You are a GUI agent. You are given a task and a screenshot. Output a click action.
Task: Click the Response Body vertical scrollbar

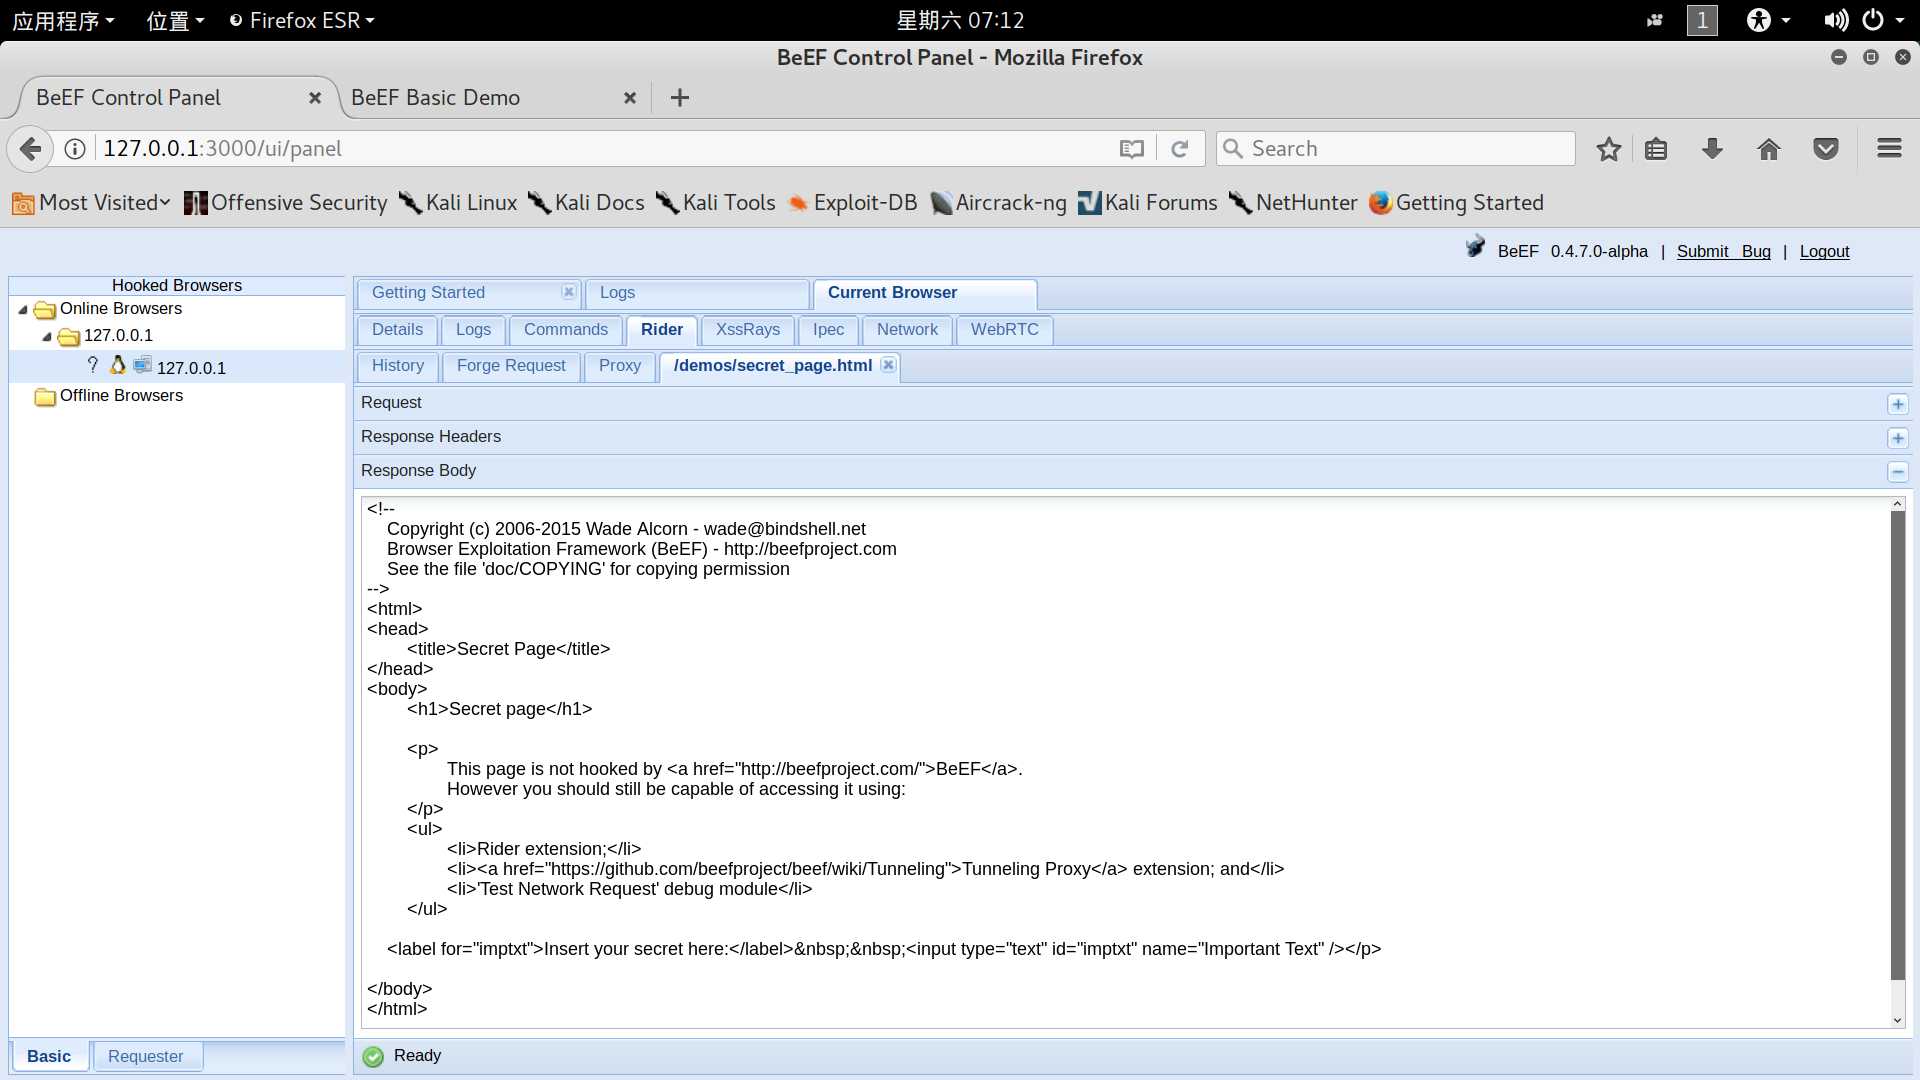click(1897, 745)
